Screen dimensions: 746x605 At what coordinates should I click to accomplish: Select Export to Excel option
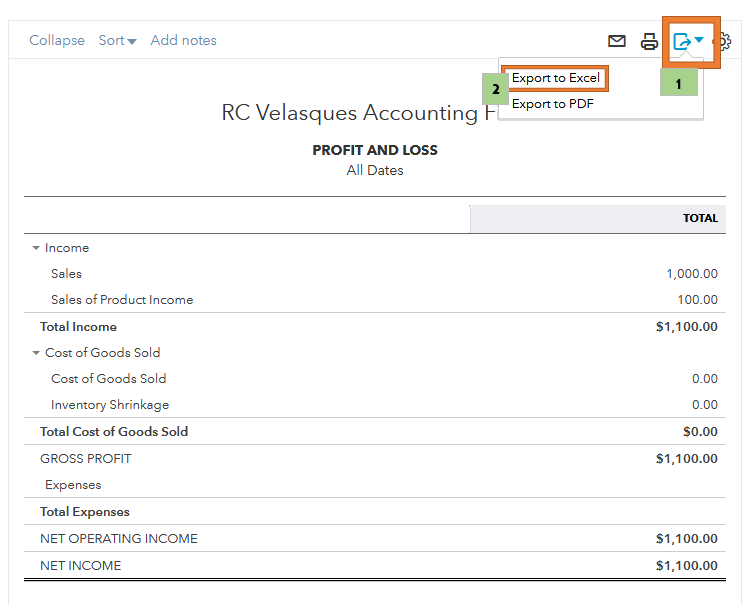coord(556,78)
